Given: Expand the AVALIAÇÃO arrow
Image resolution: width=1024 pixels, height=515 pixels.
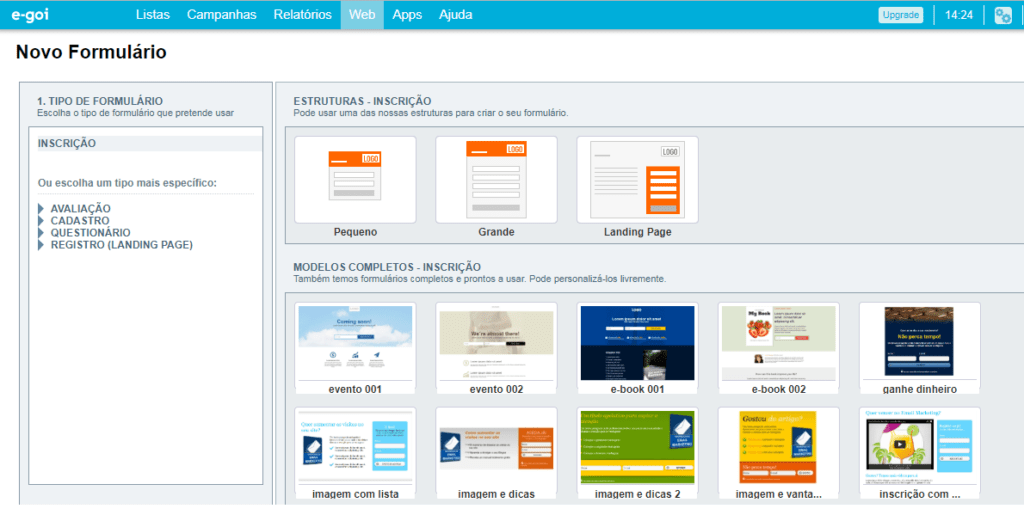Looking at the screenshot, I should (x=41, y=209).
